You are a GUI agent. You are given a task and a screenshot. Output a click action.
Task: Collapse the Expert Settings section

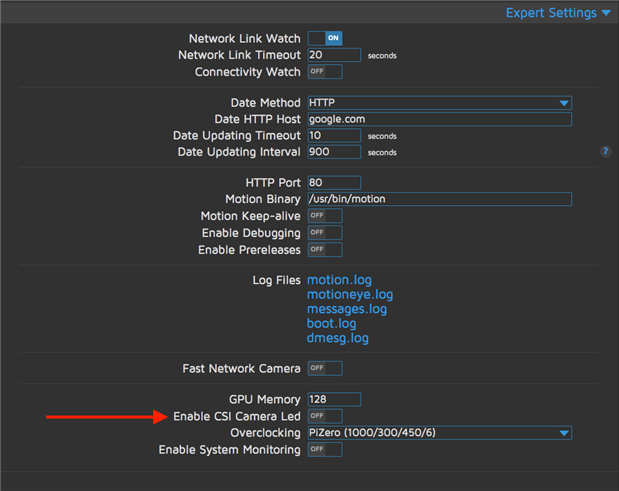coord(557,13)
